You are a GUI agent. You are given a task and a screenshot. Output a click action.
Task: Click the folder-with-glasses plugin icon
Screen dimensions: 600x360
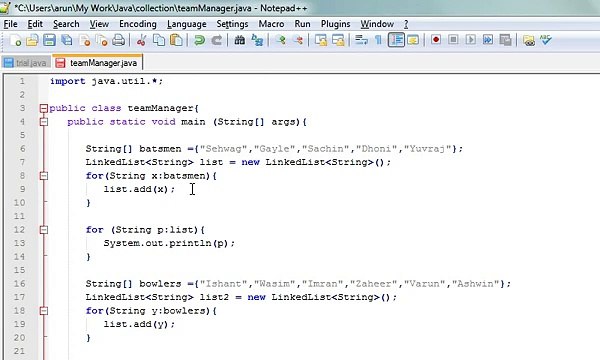[x=529, y=40]
